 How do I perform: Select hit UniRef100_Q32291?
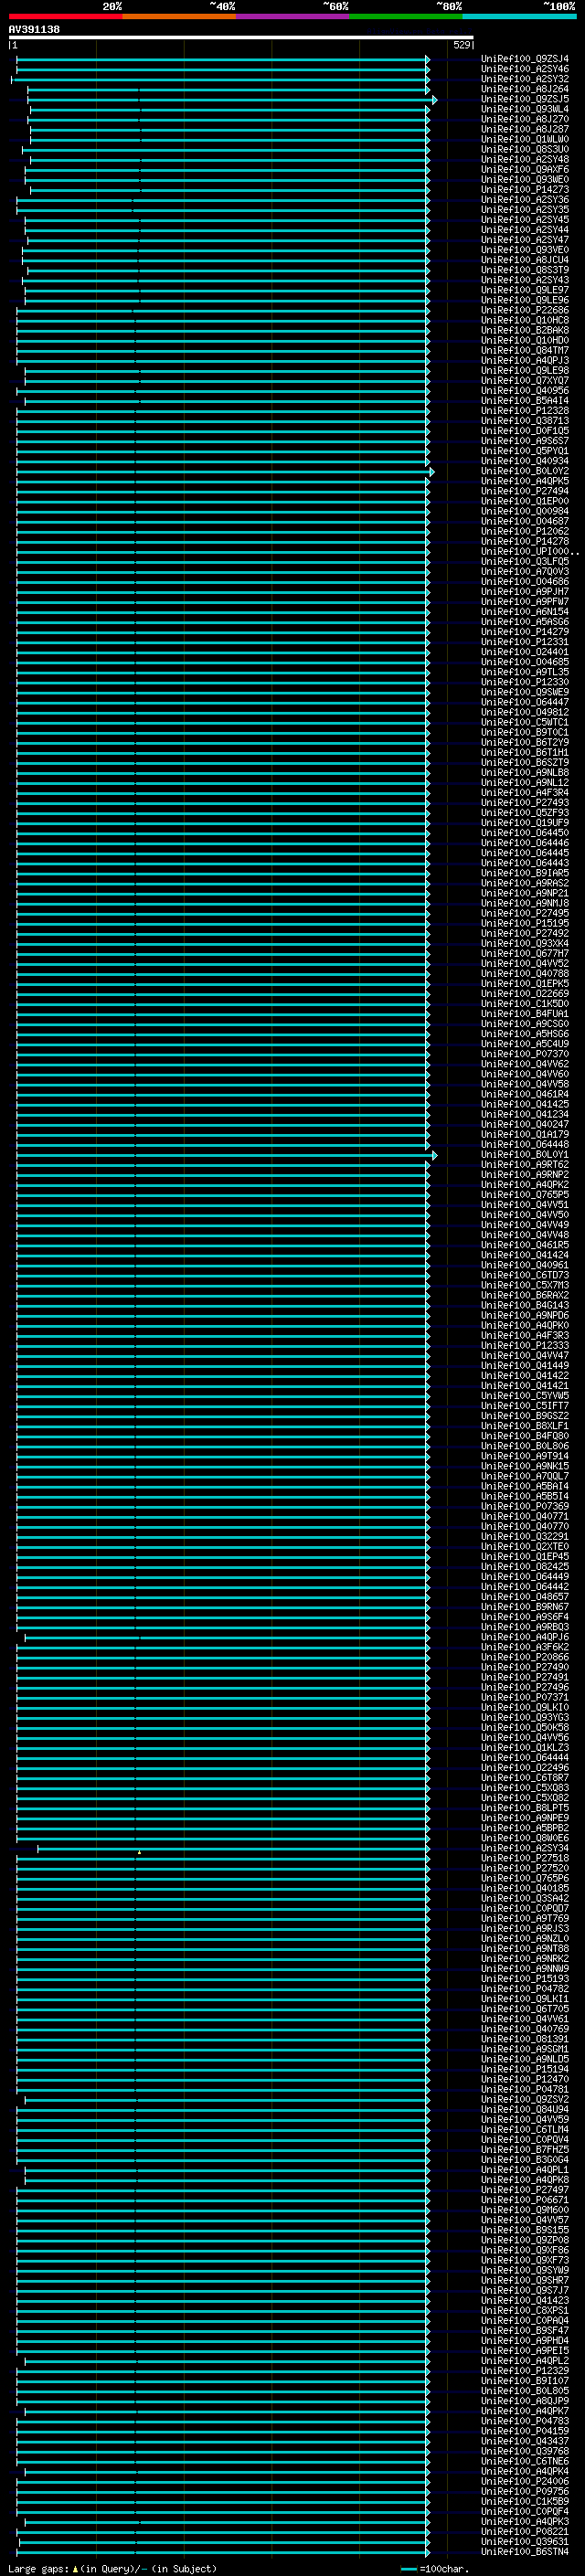point(524,1537)
